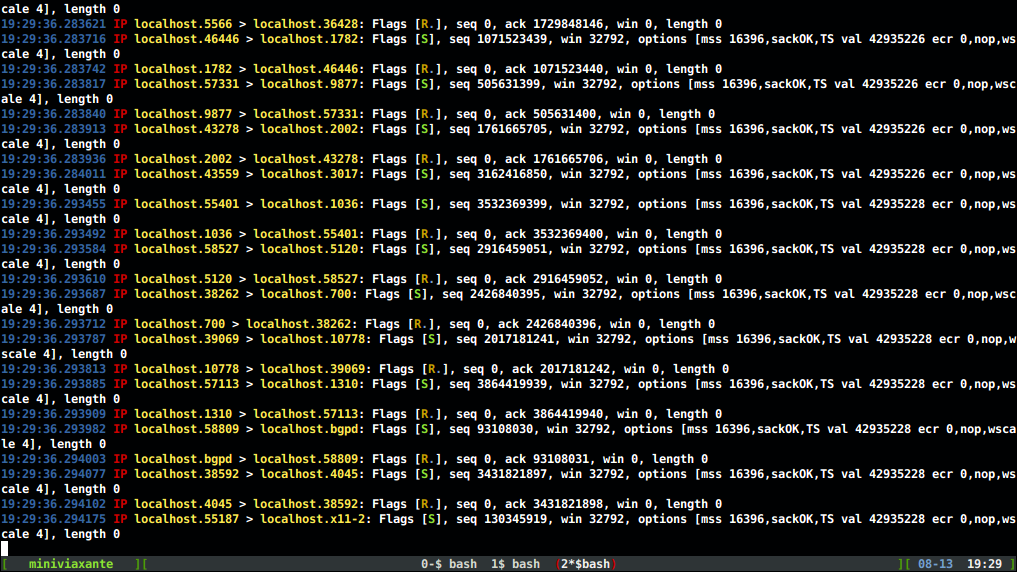This screenshot has height=572, width=1017.
Task: Click 'ack 2916459052' value
Action: pyautogui.click(x=554, y=279)
